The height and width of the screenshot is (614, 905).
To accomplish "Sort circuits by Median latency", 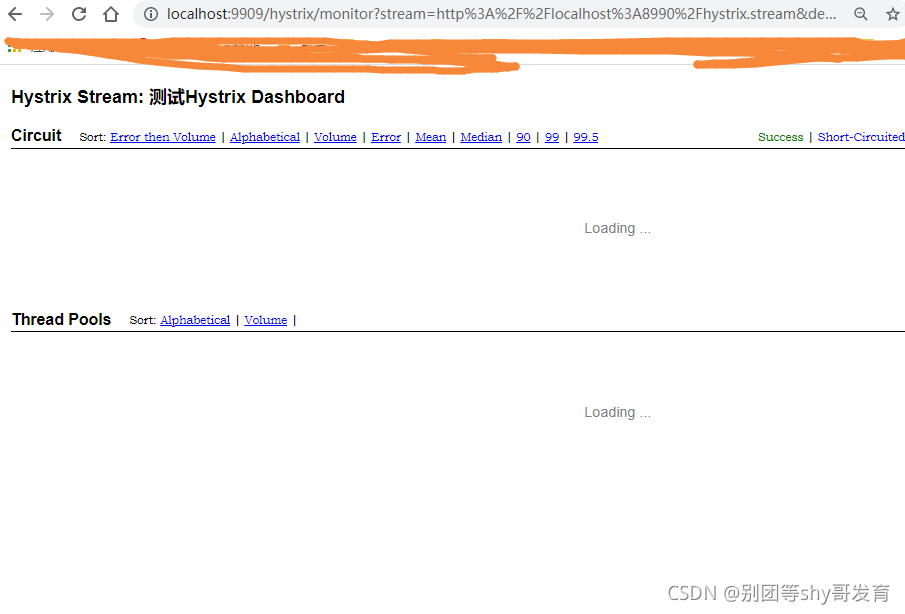I will tap(481, 137).
